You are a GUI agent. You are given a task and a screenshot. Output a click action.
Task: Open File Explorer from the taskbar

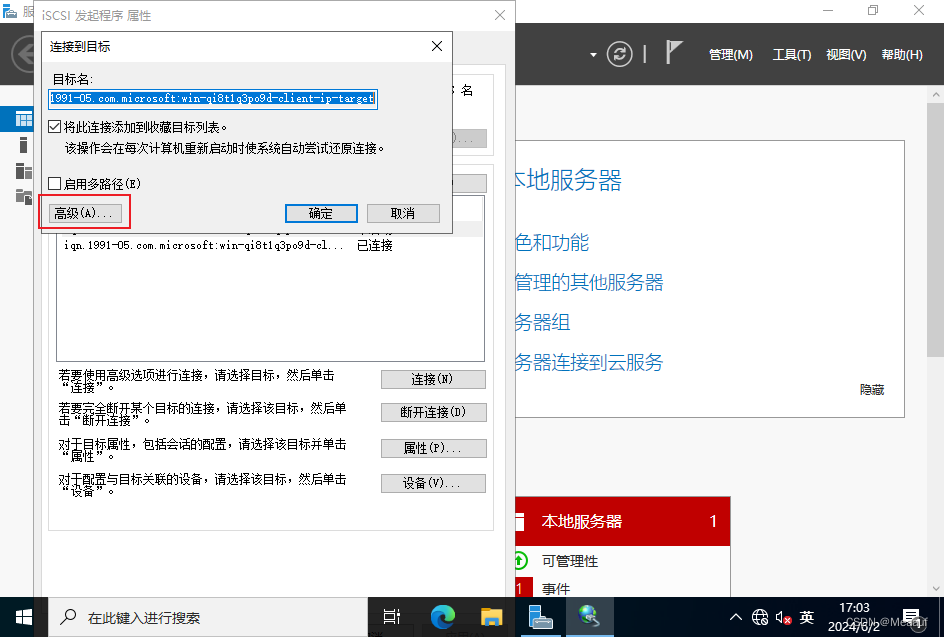(x=491, y=617)
